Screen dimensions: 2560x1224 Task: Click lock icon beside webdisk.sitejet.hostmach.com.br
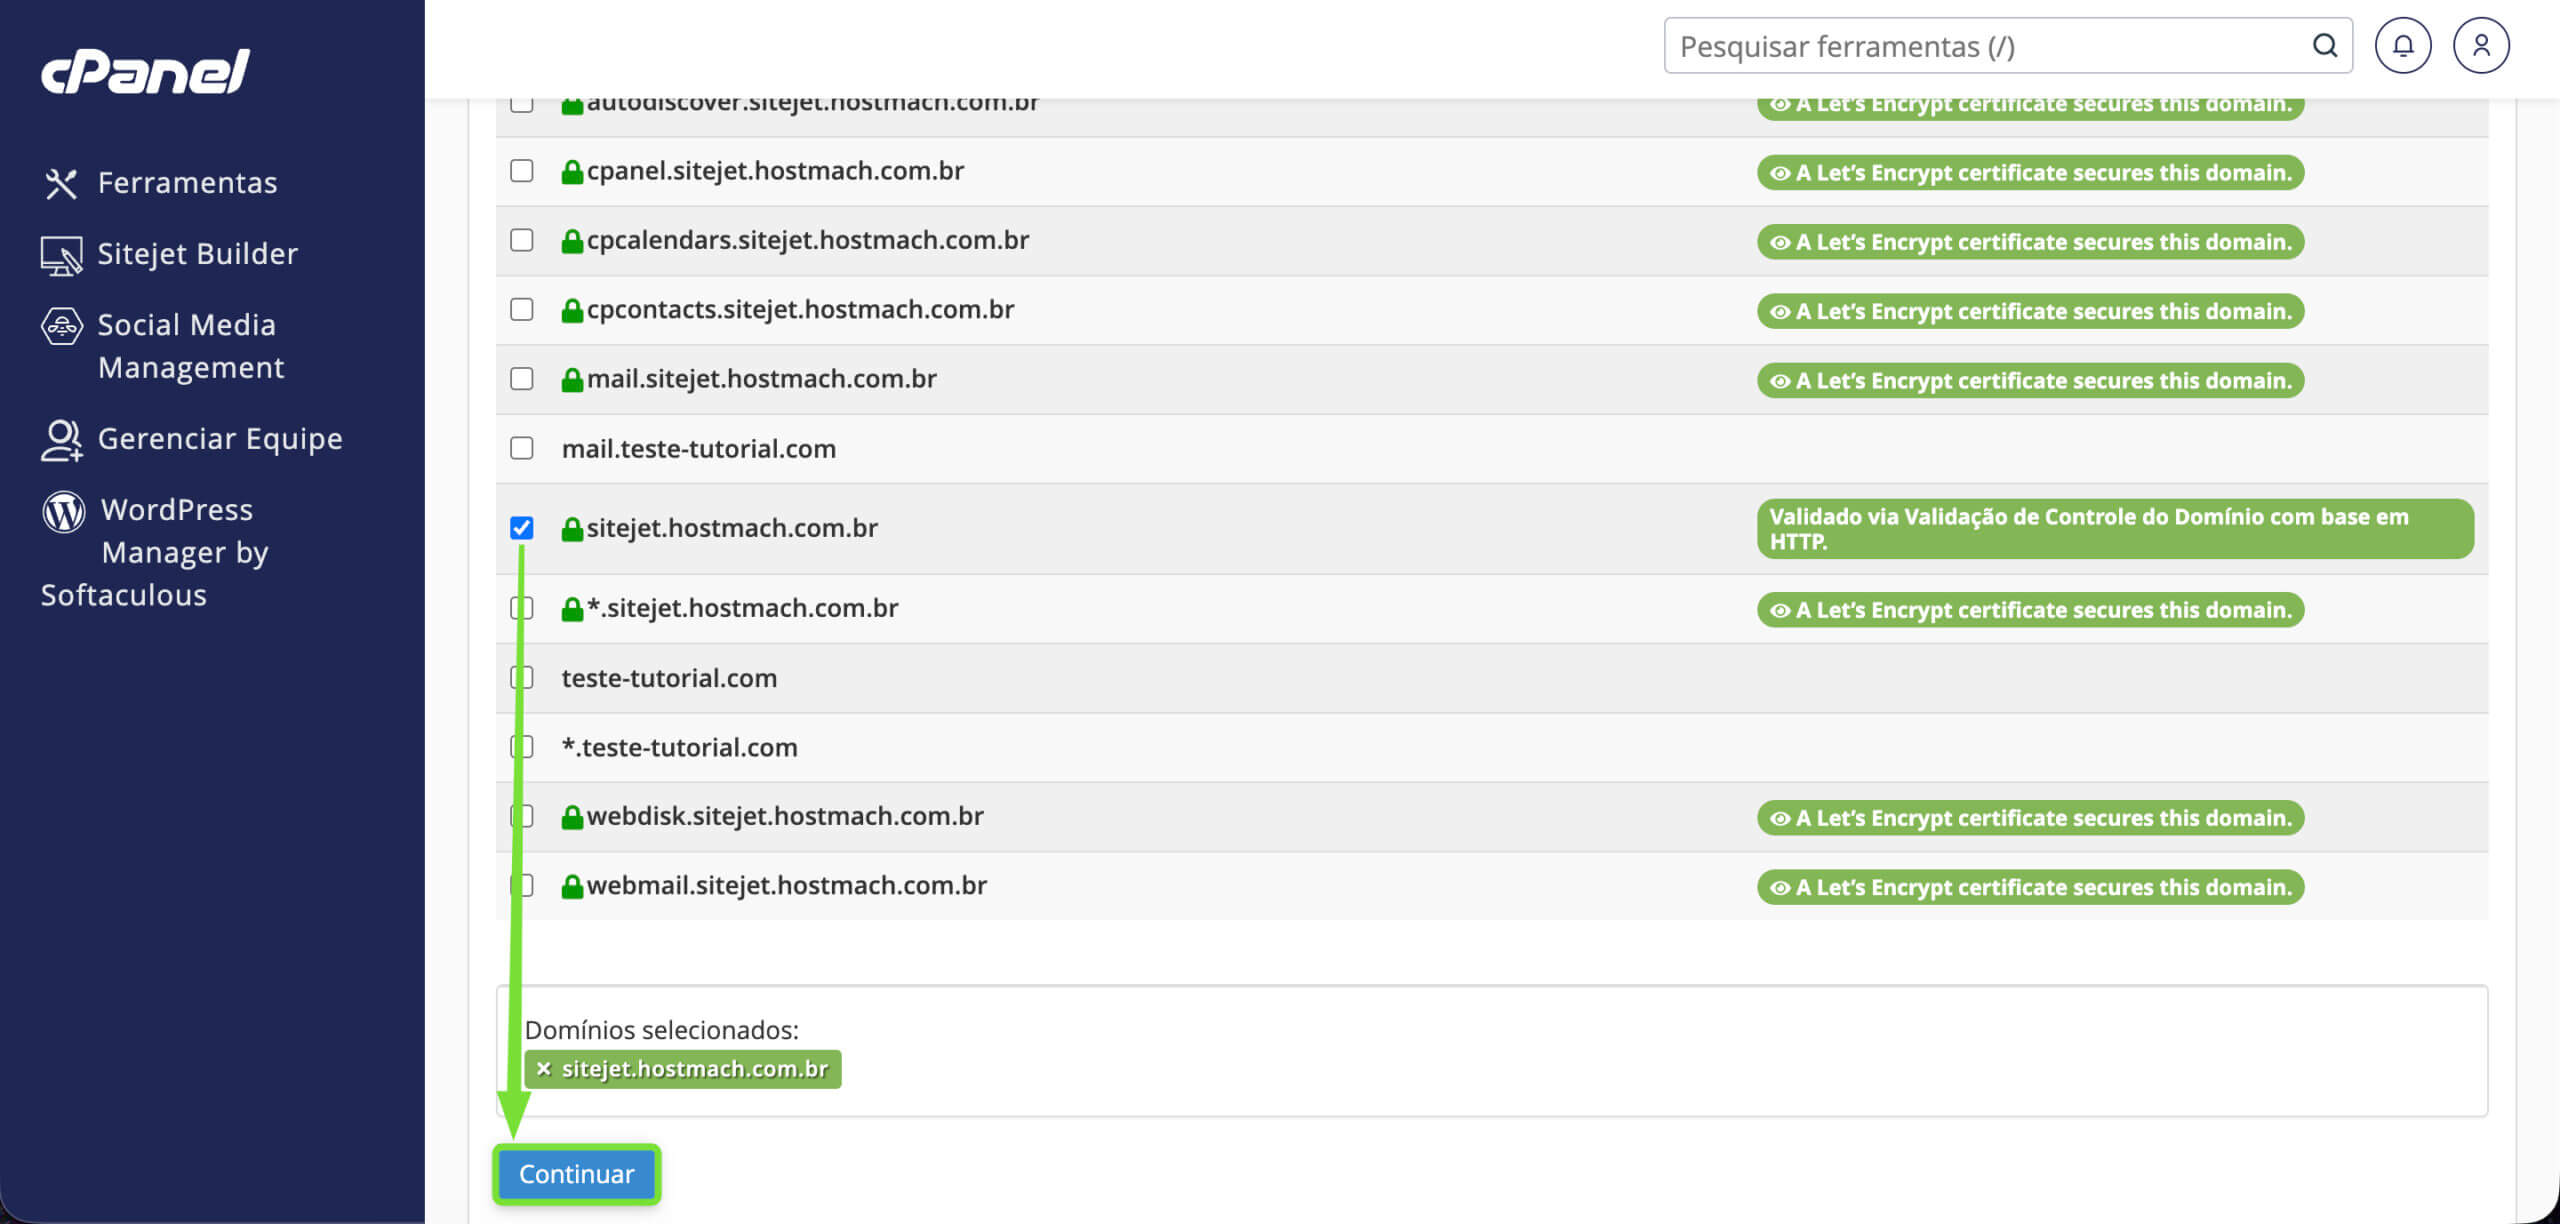tap(572, 817)
